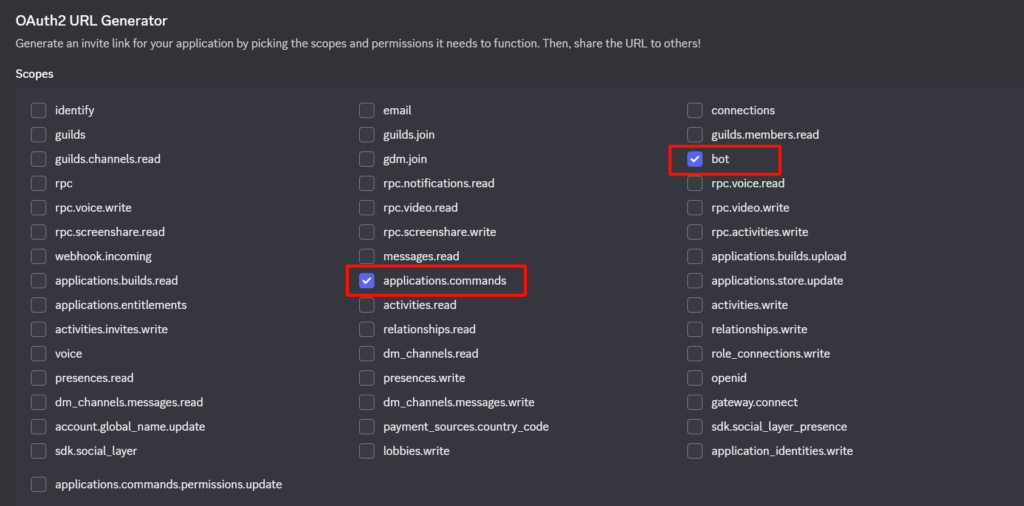
Task: Check the connections scope box
Action: pyautogui.click(x=695, y=110)
